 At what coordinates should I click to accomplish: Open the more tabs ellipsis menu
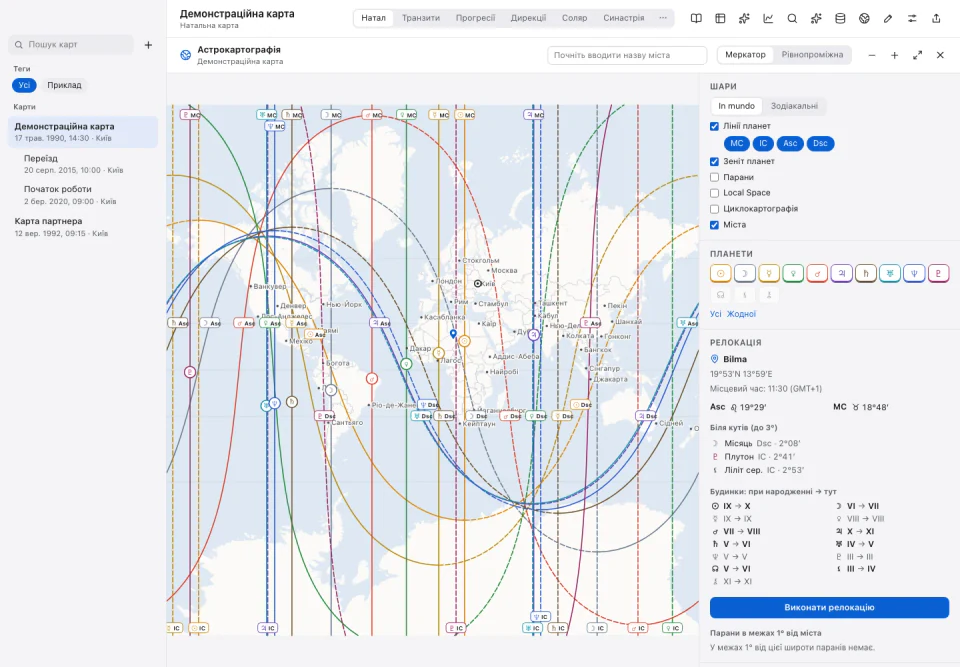(x=663, y=18)
